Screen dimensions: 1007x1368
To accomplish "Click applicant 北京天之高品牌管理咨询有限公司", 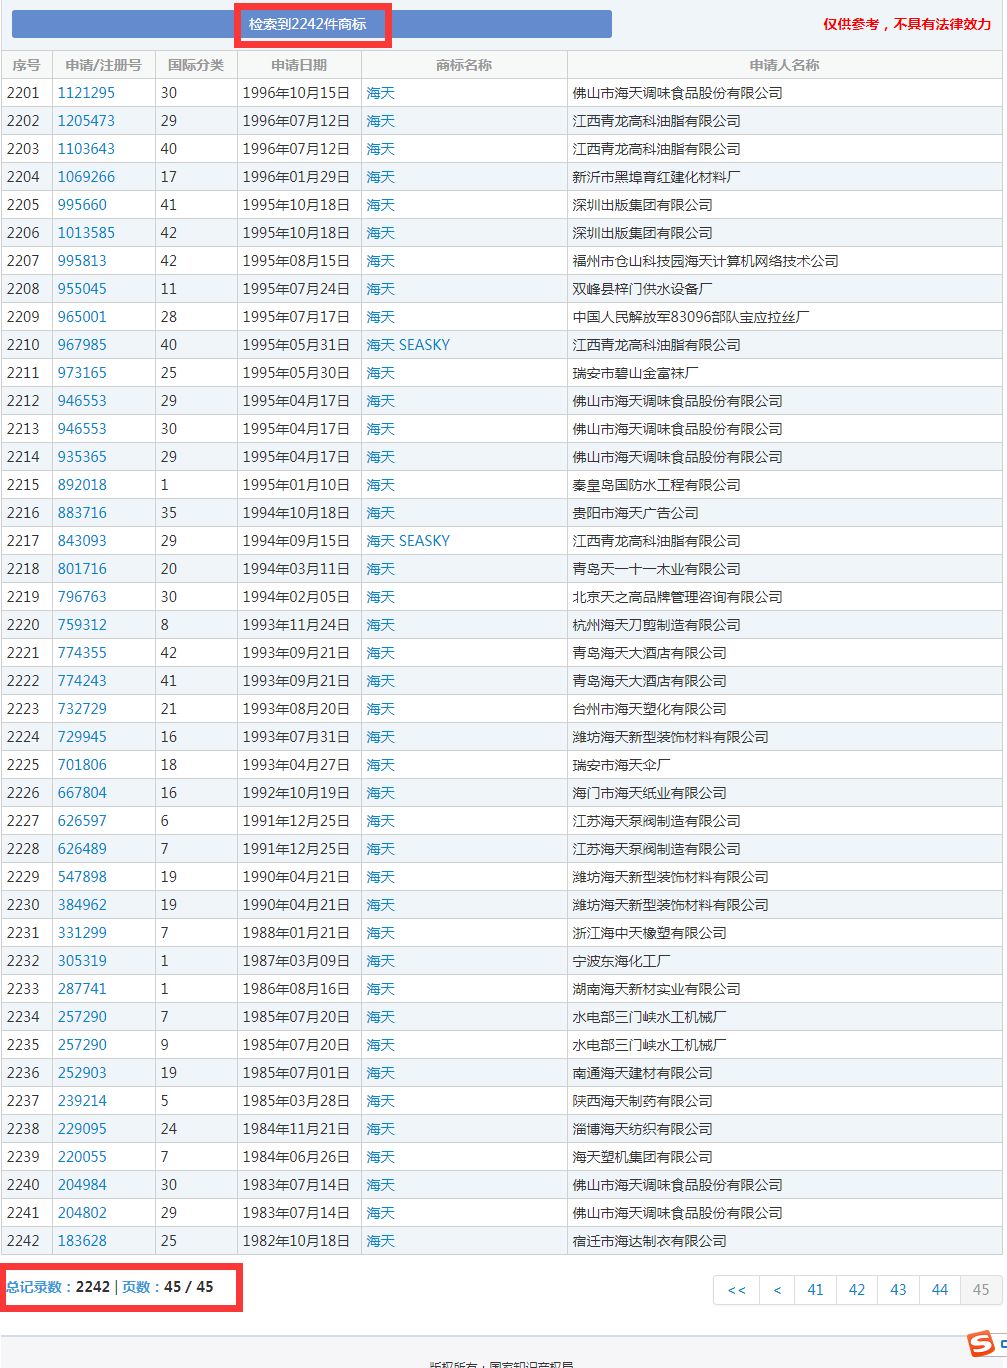I will coord(677,597).
